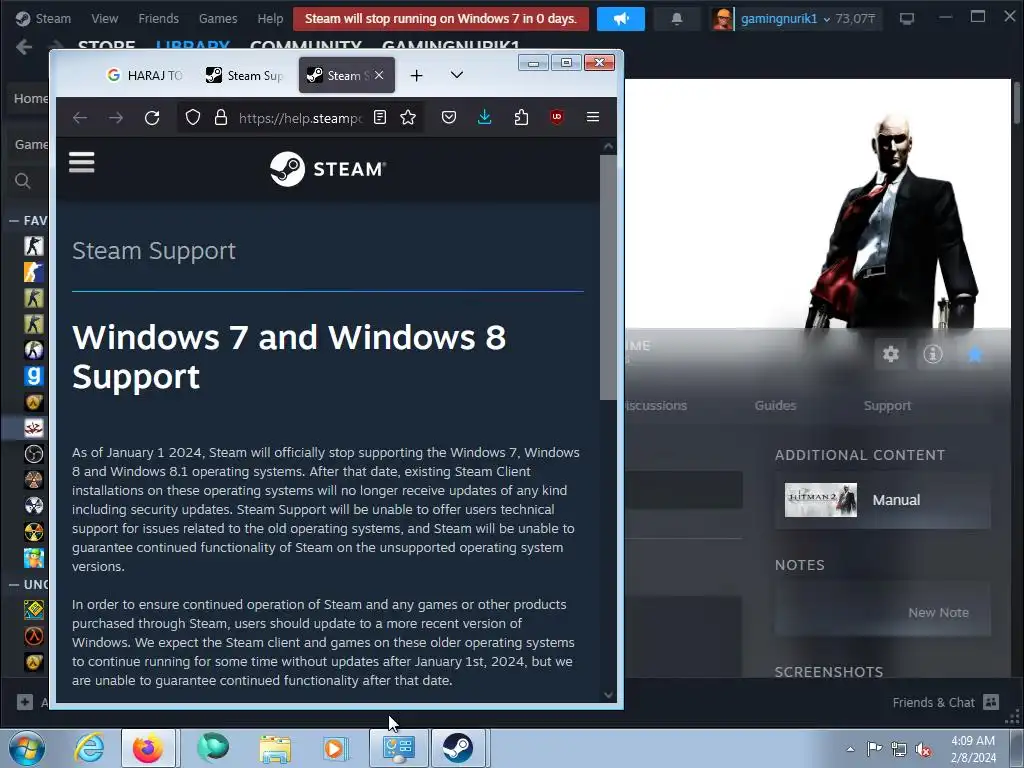Image resolution: width=1024 pixels, height=768 pixels.
Task: Click the Firefox forward arrow
Action: point(116,118)
